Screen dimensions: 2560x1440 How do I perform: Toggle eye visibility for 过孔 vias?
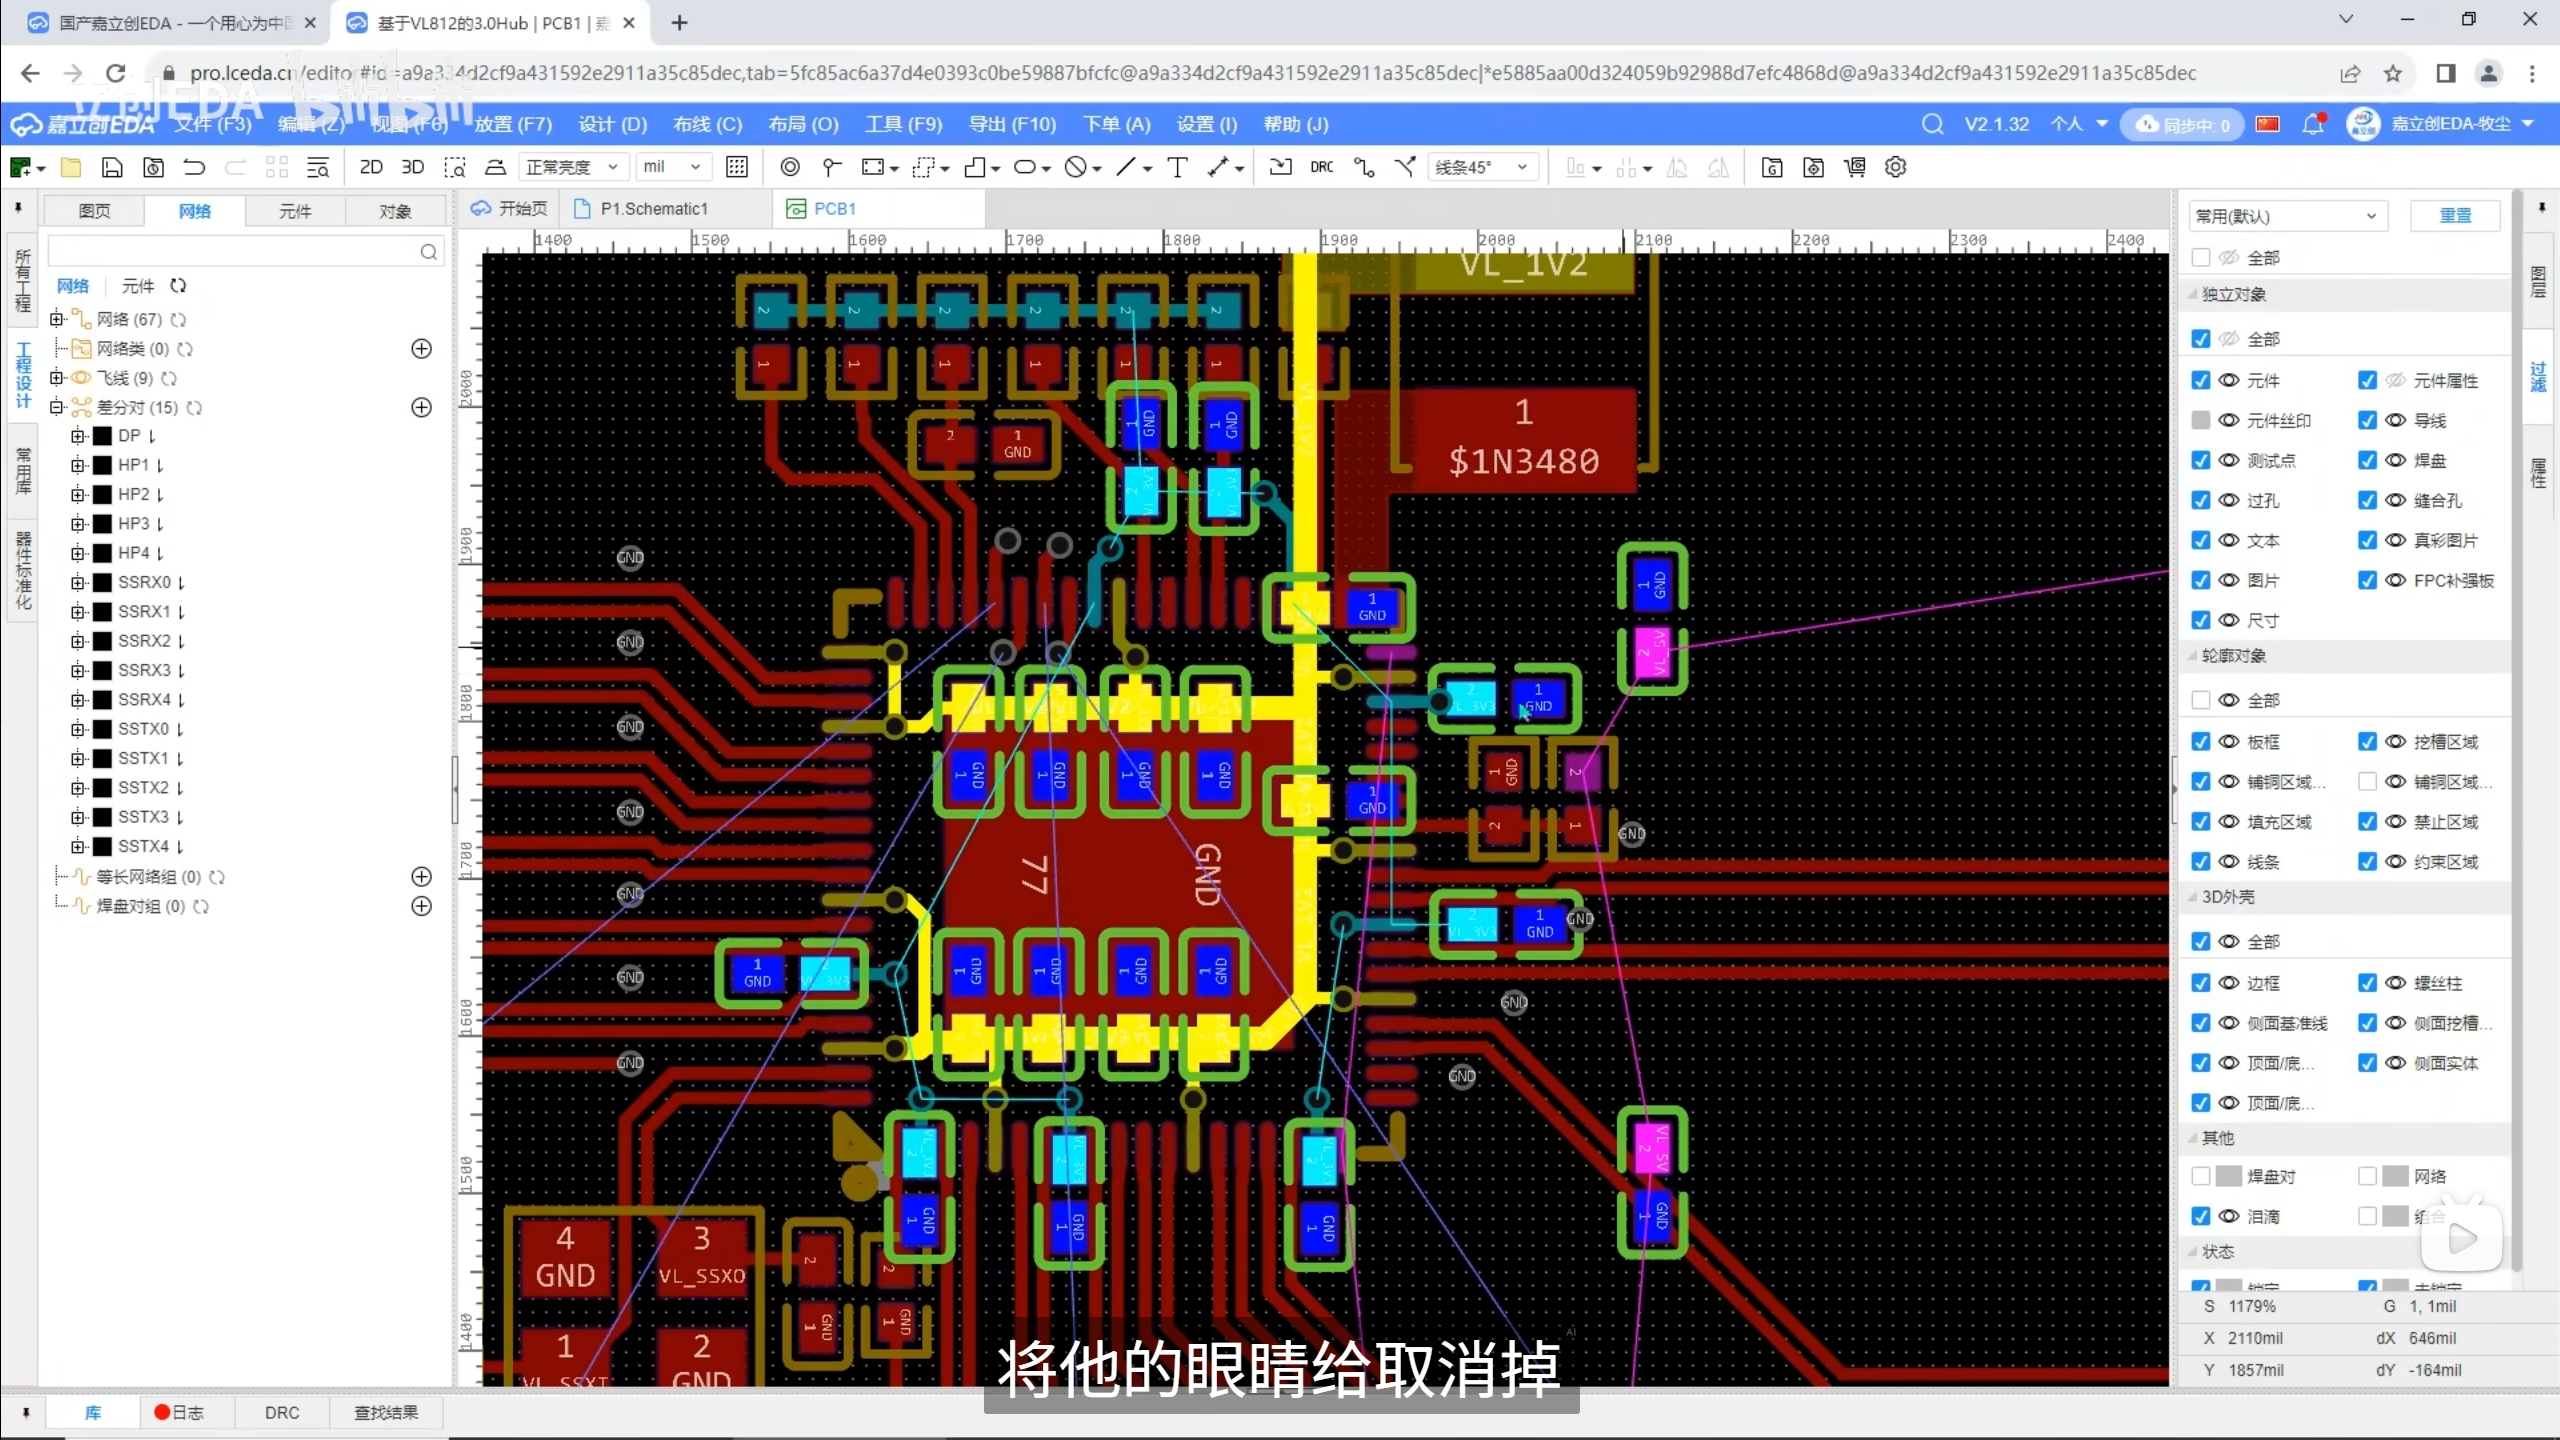(x=2229, y=500)
